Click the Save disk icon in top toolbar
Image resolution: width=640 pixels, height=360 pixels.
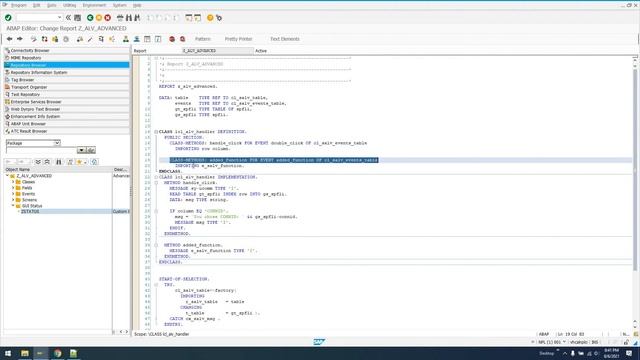tap(78, 18)
